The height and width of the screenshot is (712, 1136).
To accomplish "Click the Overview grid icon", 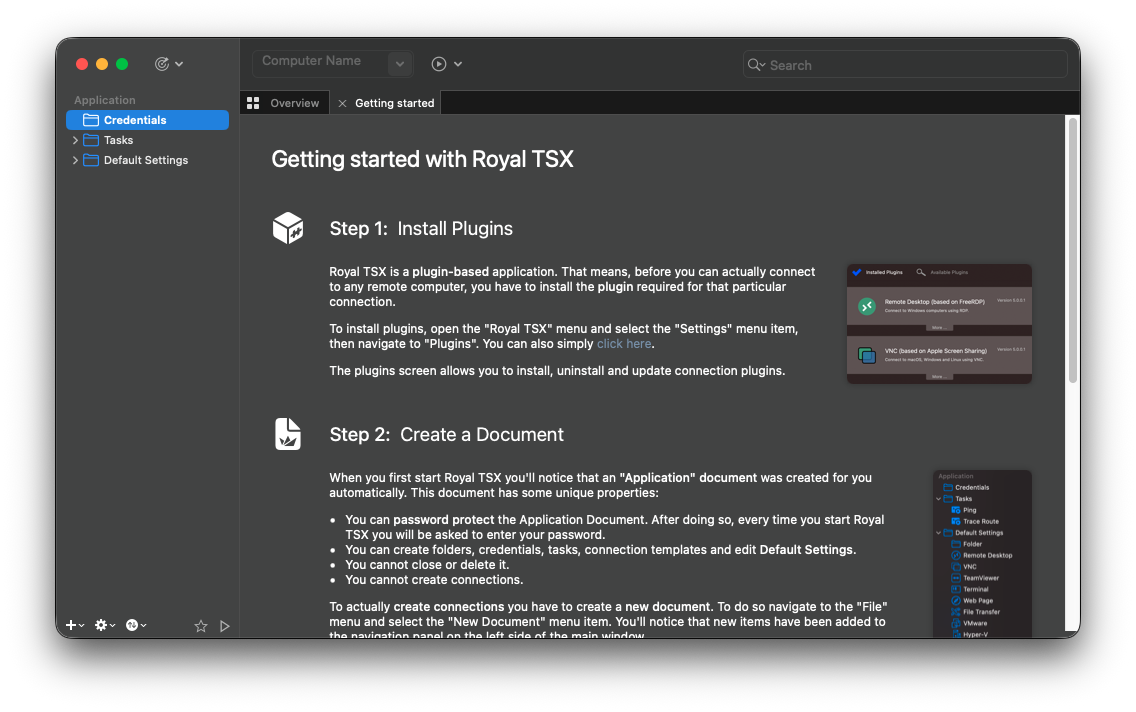I will tap(253, 103).
